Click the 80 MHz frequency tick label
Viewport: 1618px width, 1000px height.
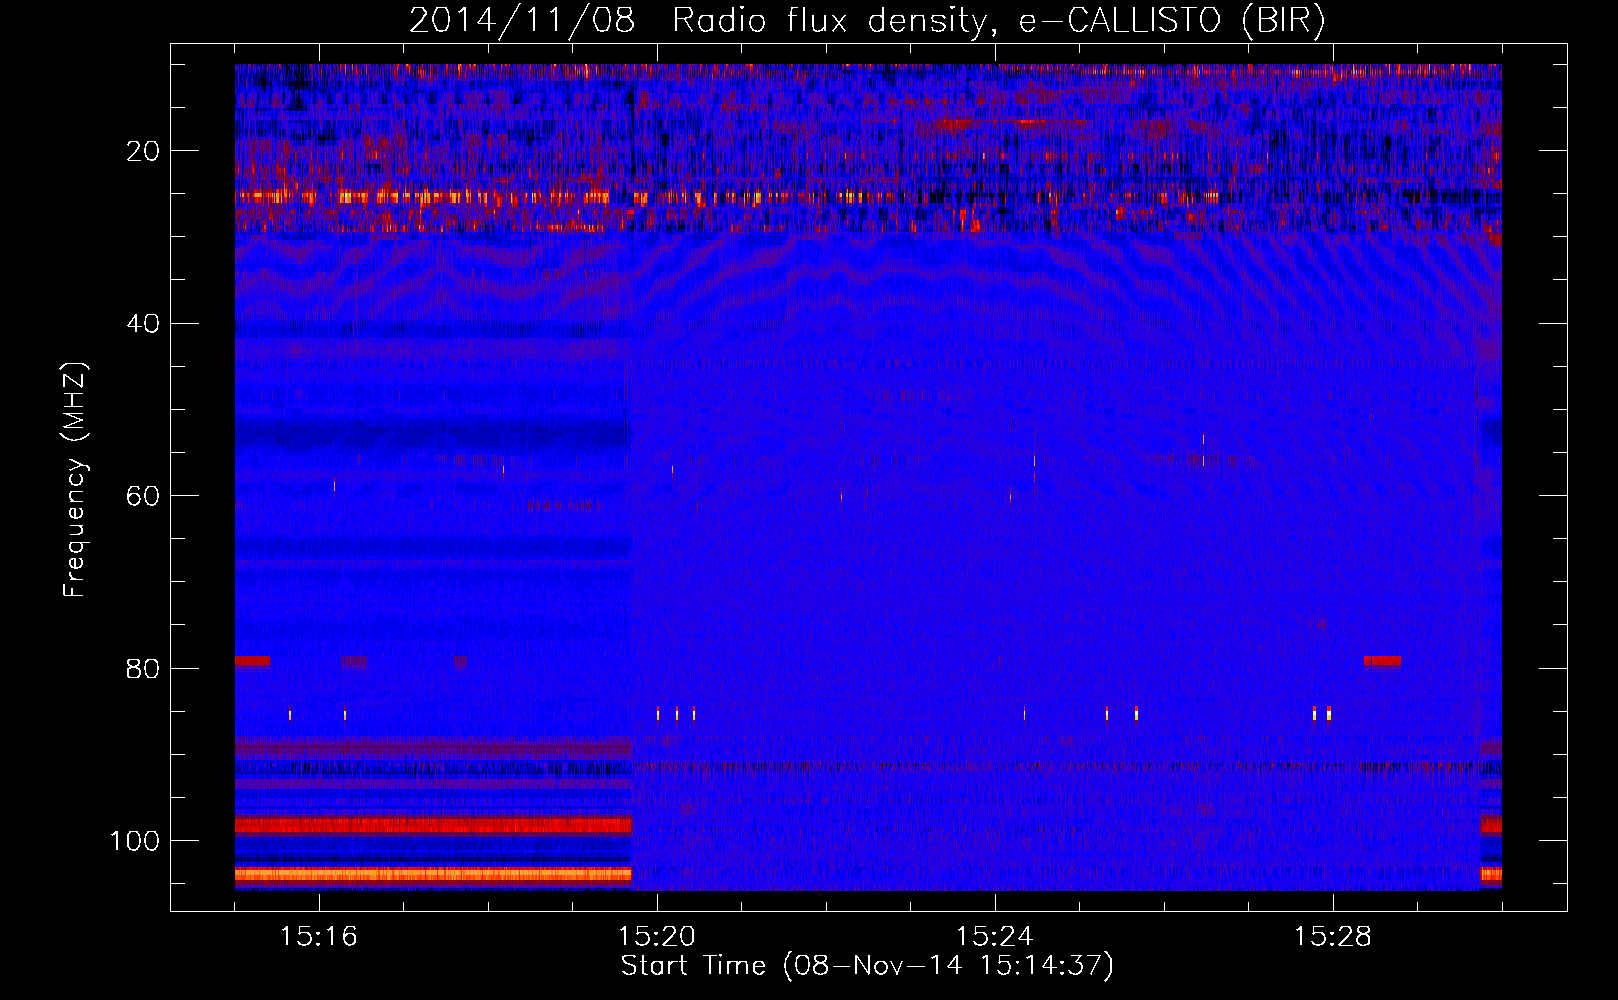[x=143, y=668]
